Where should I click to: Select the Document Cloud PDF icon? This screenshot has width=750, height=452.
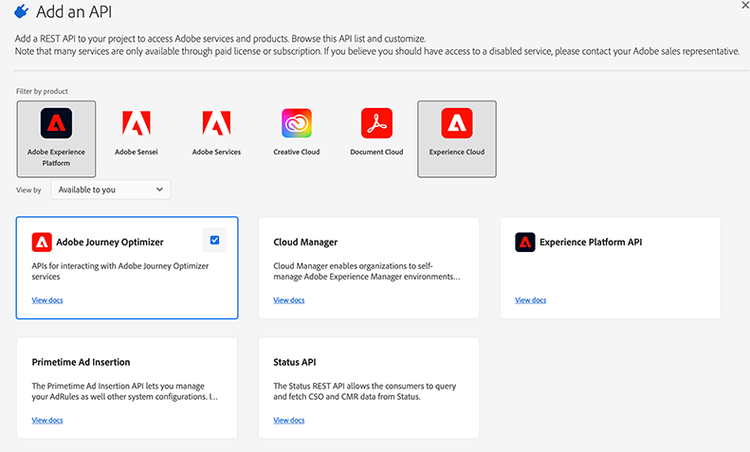click(376, 124)
